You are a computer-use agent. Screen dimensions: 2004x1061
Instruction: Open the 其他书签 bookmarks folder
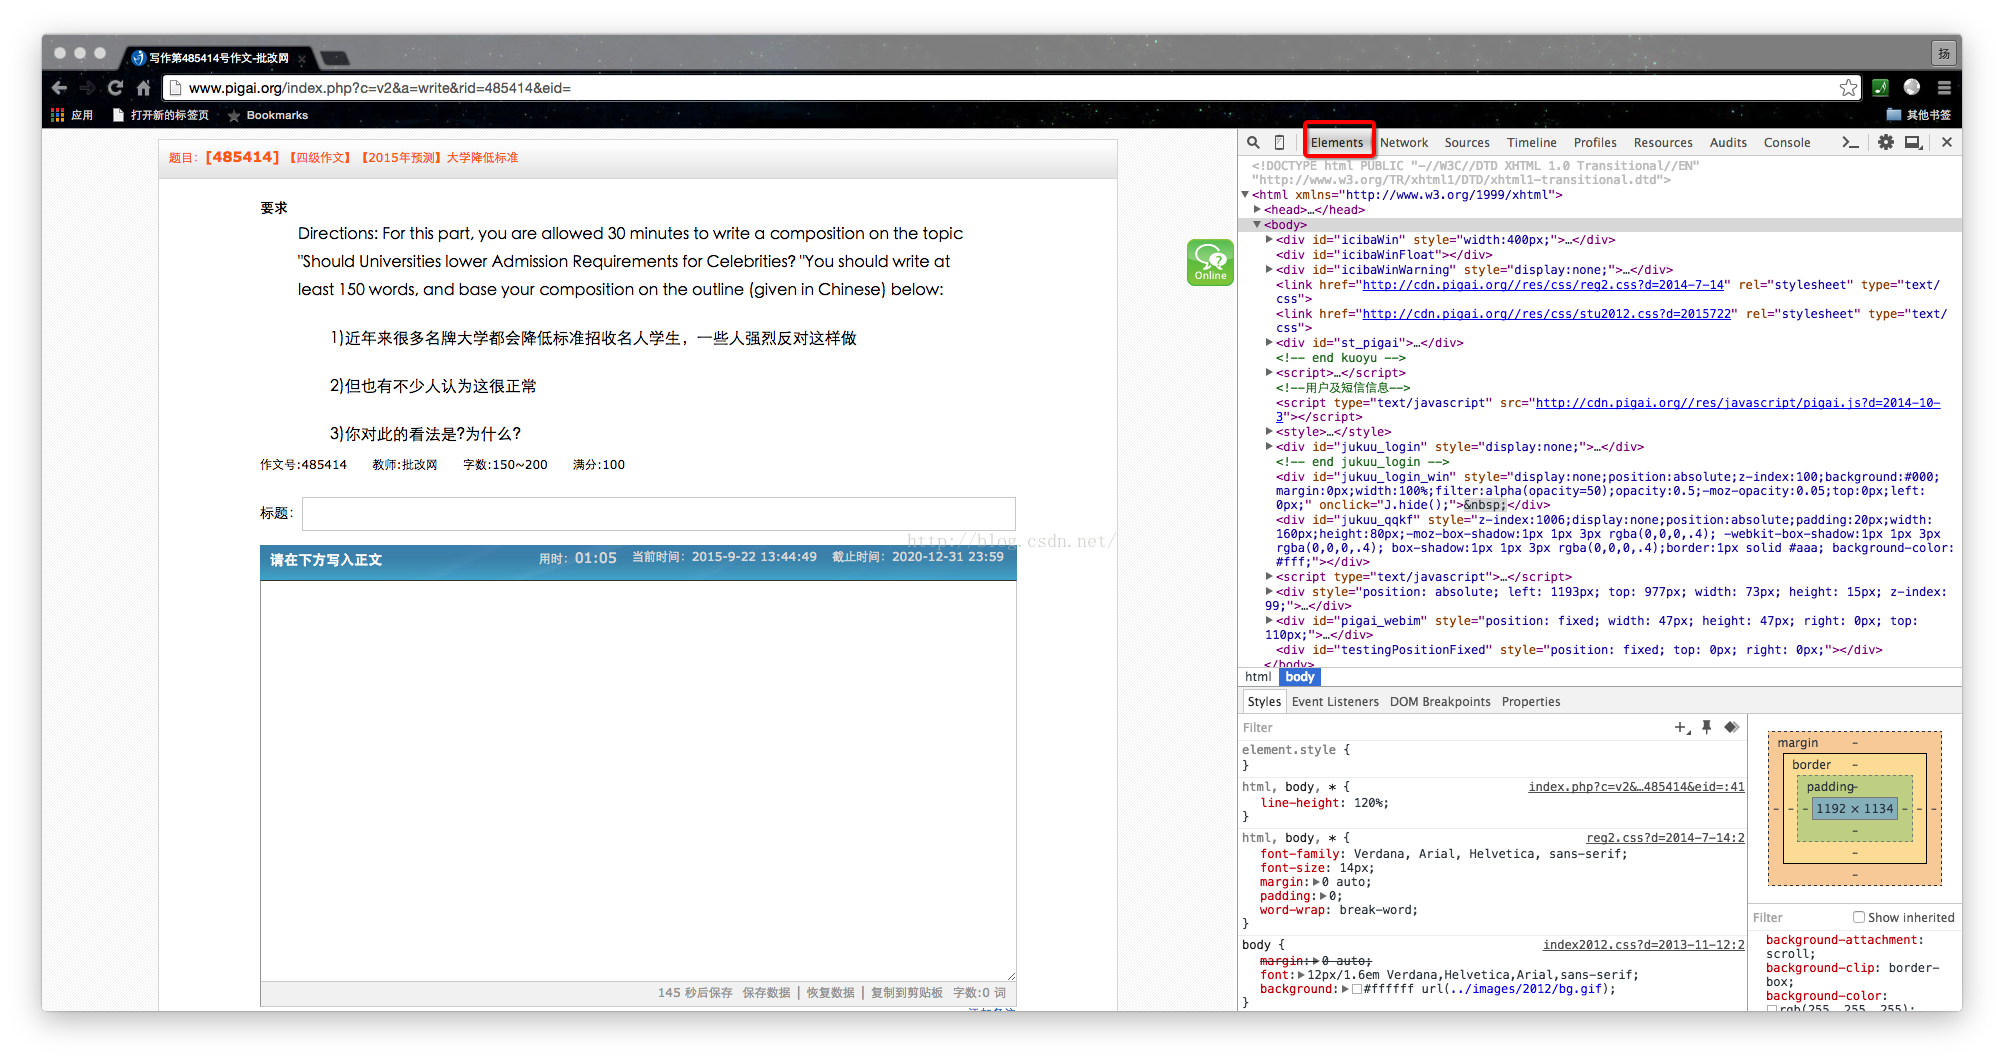[x=1918, y=115]
